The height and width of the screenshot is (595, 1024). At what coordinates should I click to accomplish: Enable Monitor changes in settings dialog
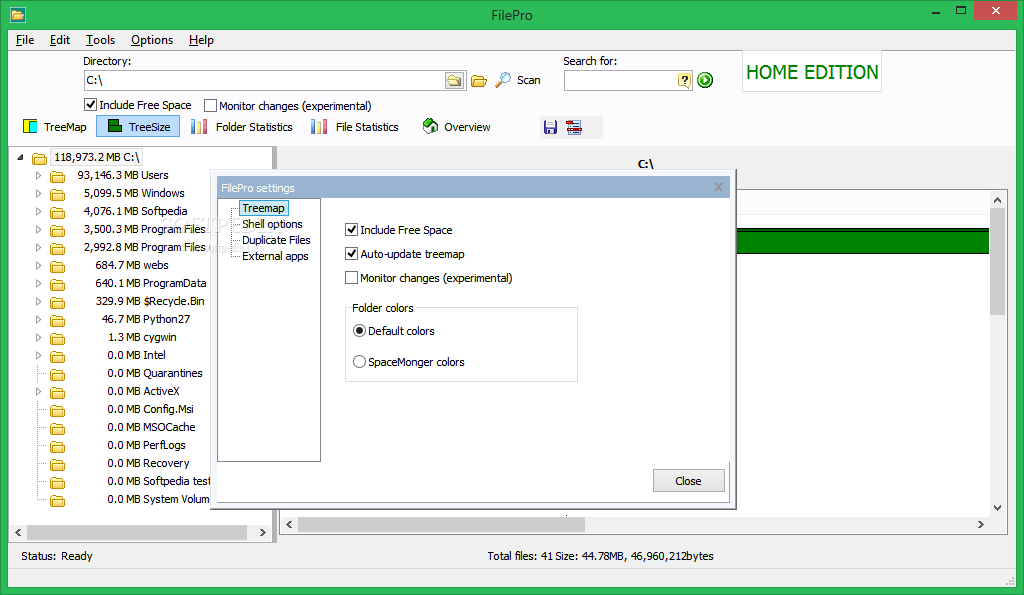[x=351, y=278]
